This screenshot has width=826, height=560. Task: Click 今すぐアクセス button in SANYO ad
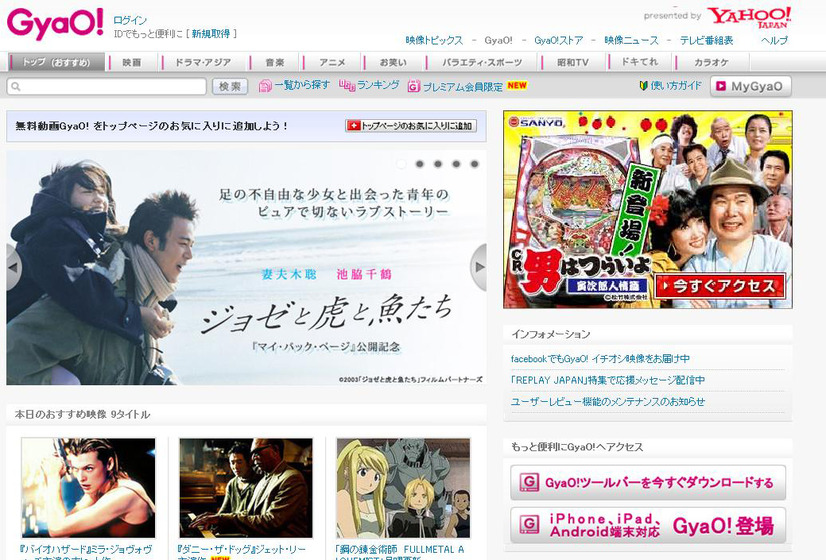pos(720,286)
